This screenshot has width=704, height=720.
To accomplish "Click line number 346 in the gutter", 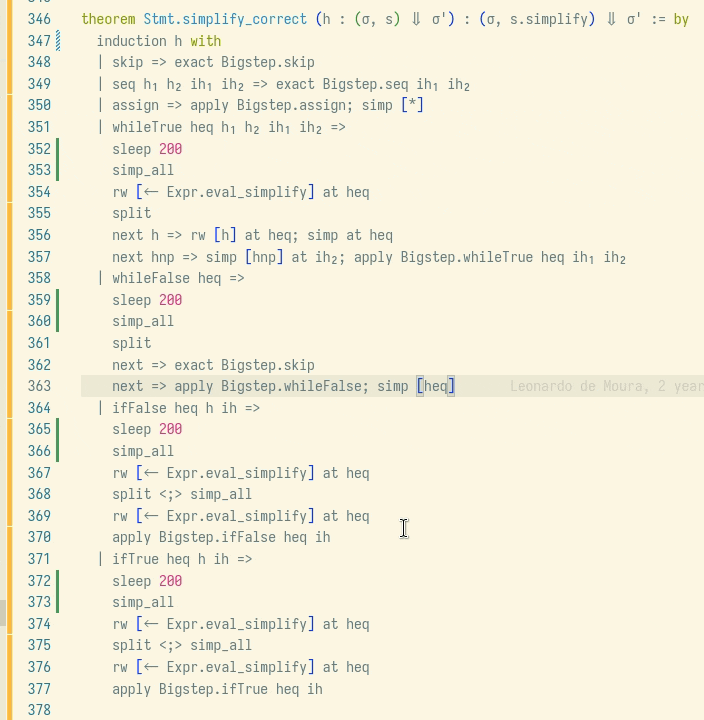I will click(x=39, y=19).
